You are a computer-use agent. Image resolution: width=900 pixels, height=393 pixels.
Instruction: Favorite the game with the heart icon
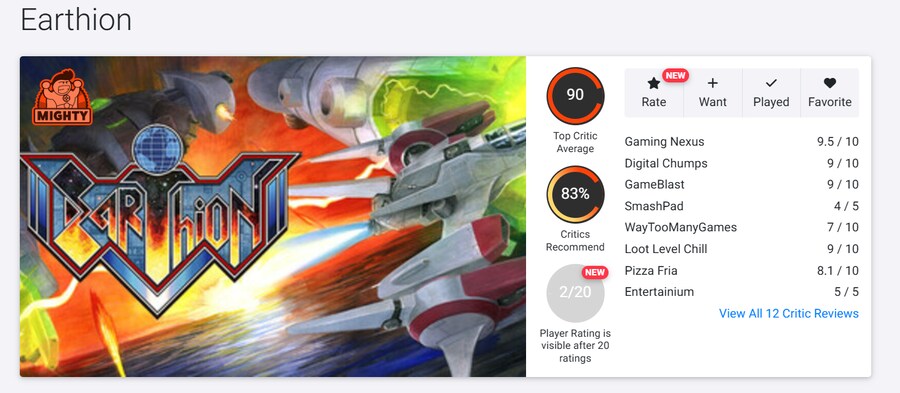click(x=829, y=83)
